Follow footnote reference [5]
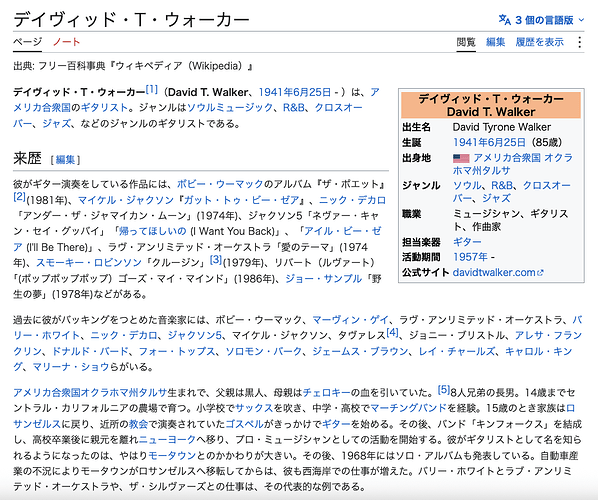This screenshot has width=598, height=500. pos(444,389)
